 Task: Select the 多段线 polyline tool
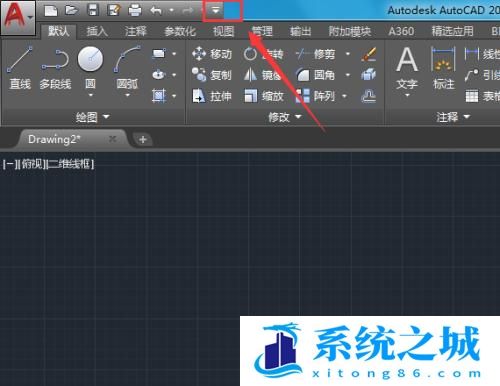(55, 68)
